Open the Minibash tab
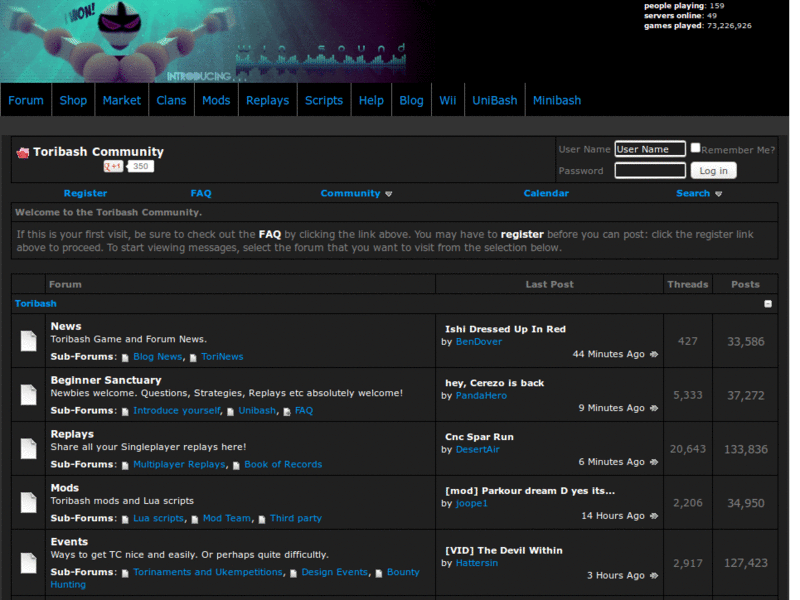800x600 pixels. click(x=557, y=100)
